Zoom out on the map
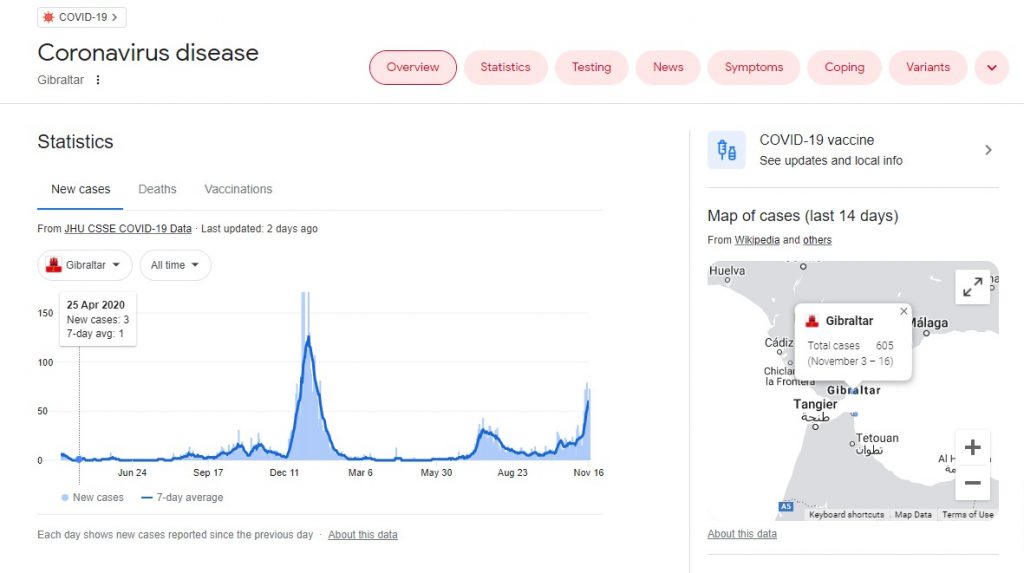1024x573 pixels. 972,483
